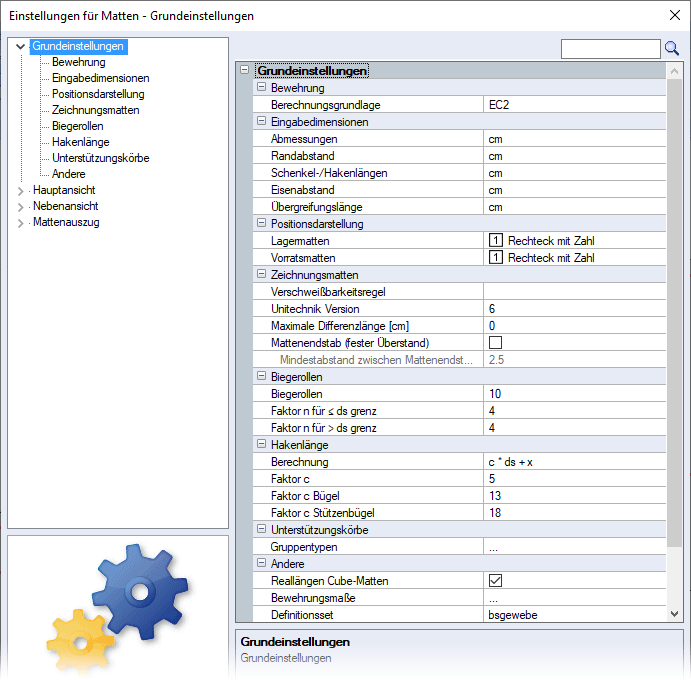Collapse the Andere property group

coord(261,563)
